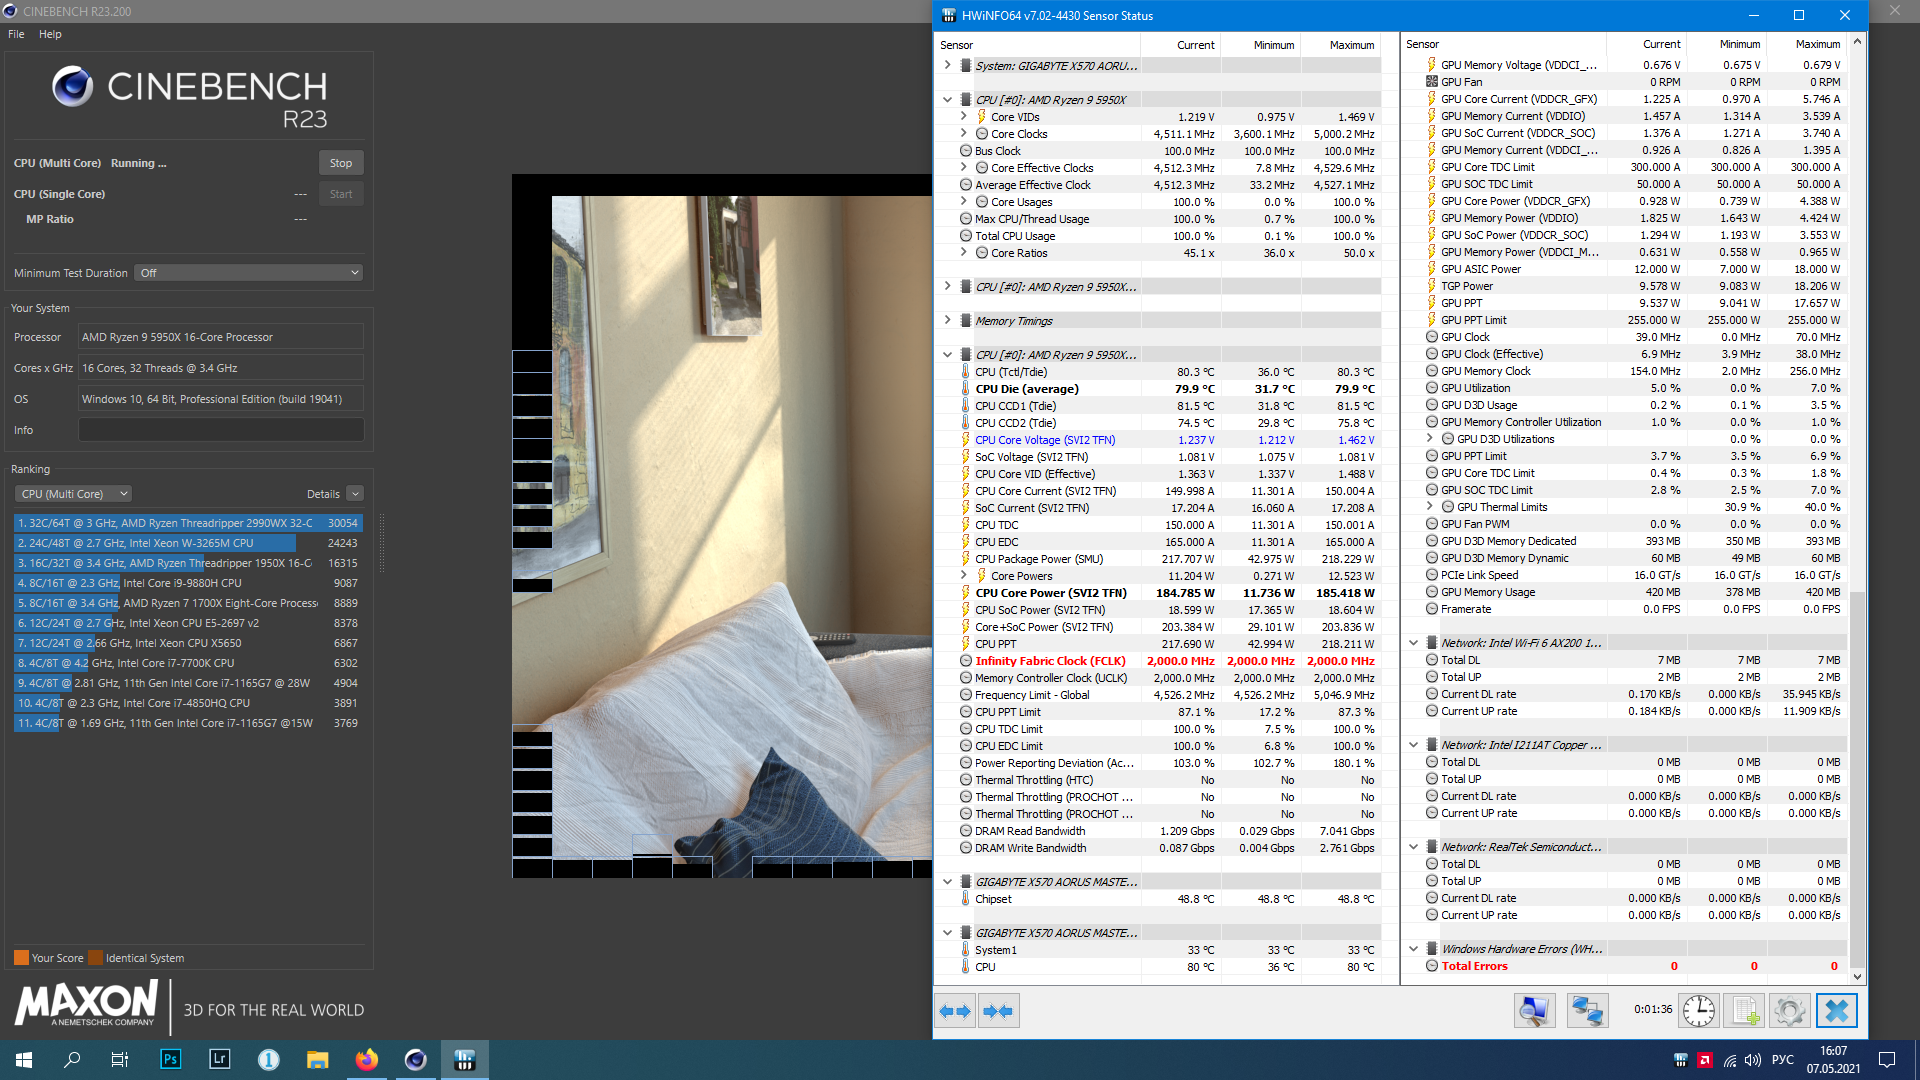
Task: Open Firefox from the taskbar
Action: (x=367, y=1060)
